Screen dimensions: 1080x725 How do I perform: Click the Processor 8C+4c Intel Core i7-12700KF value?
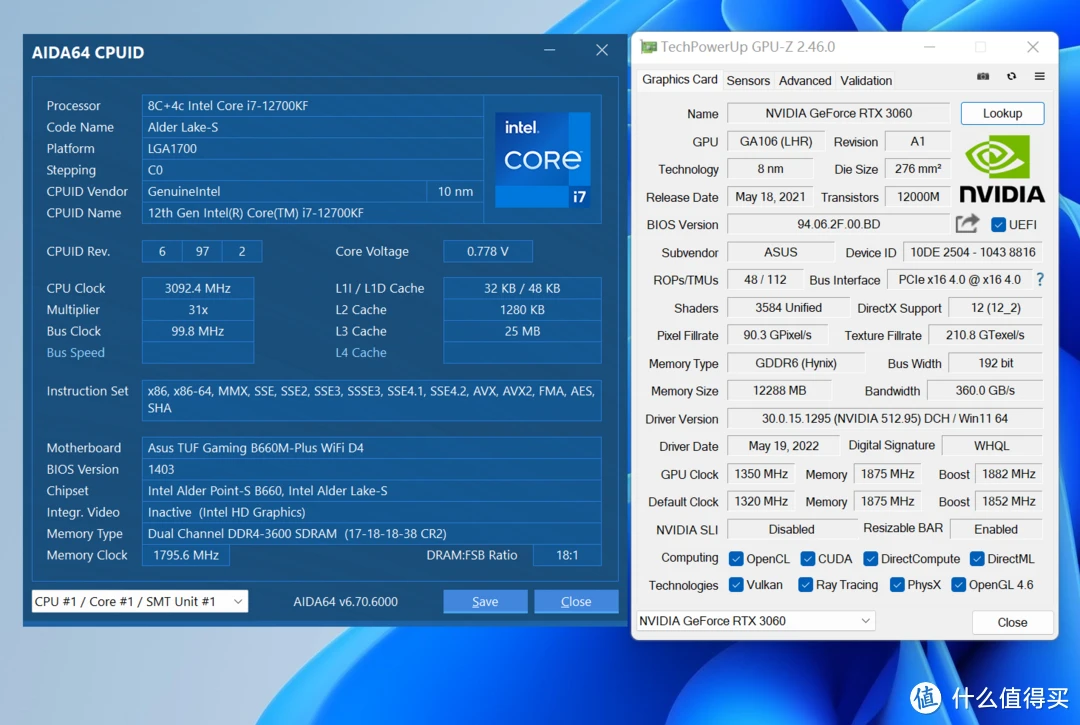[312, 105]
